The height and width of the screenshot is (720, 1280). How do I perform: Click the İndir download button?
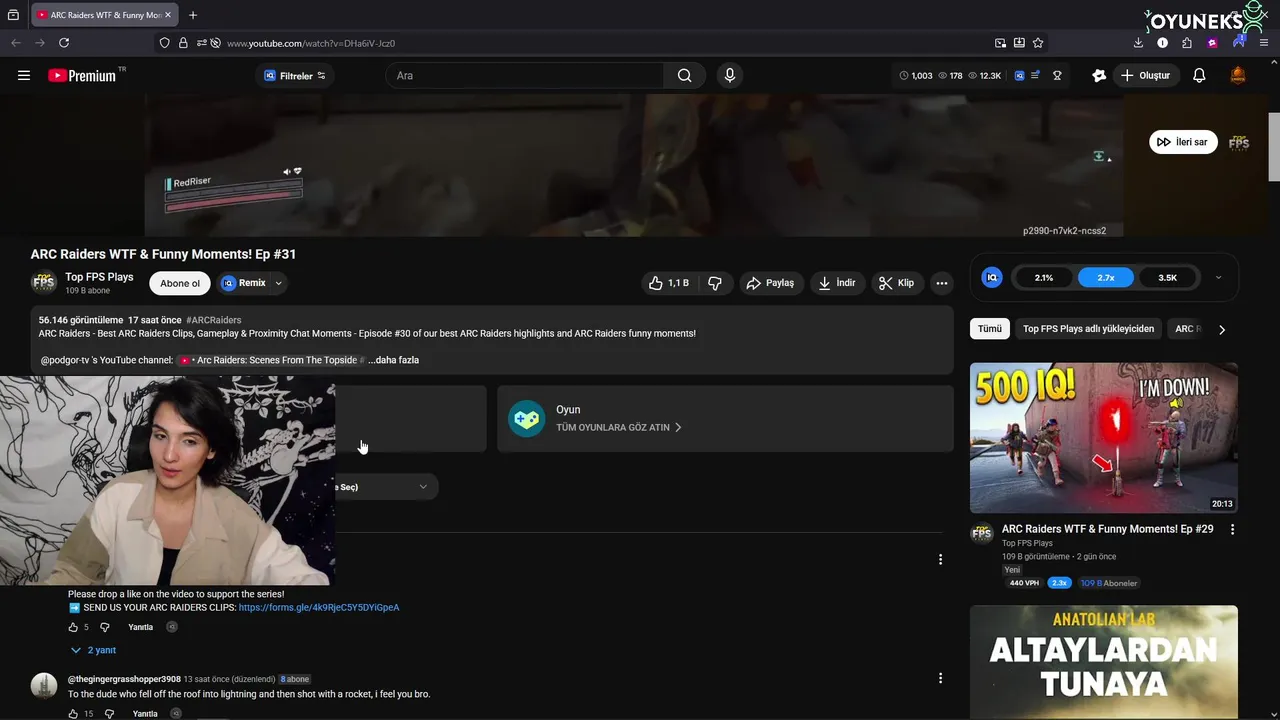(838, 283)
